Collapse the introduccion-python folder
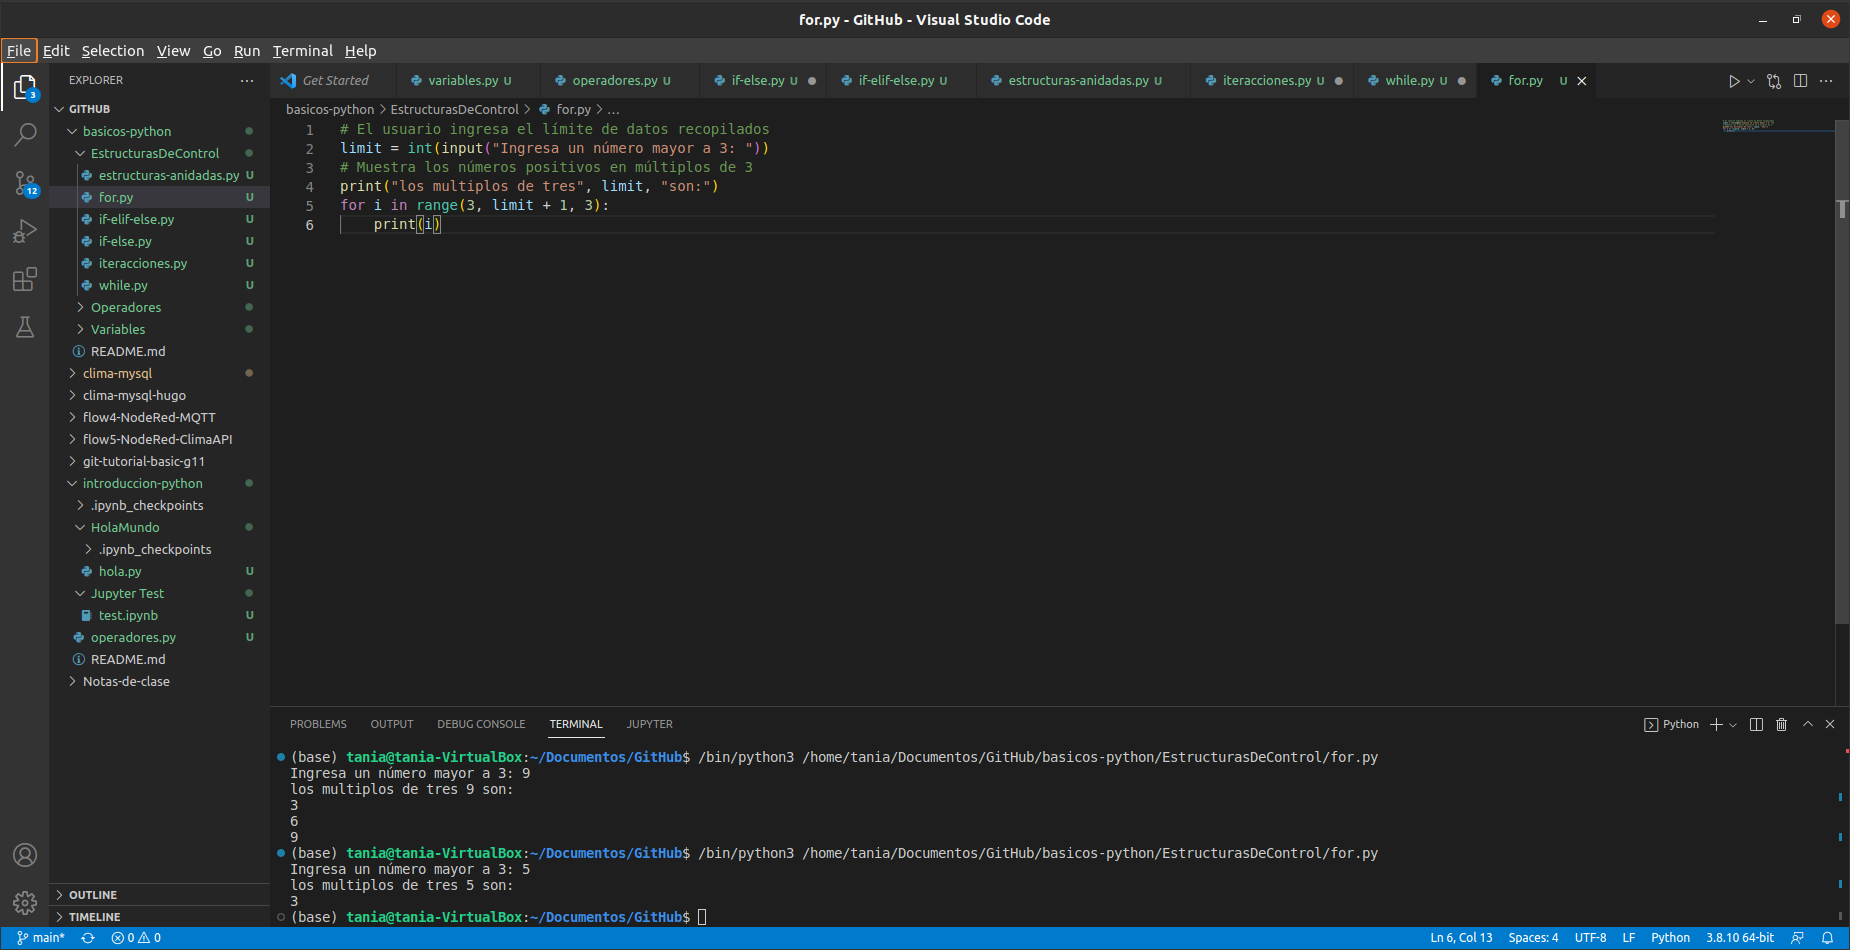Screen dimensions: 1850x950 [160, 483]
